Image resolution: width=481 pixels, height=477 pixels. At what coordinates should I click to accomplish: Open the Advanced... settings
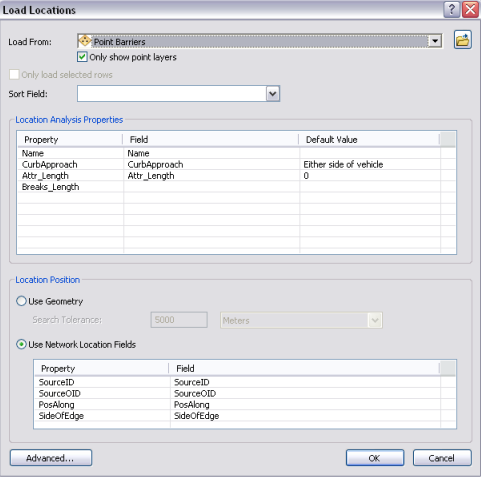tap(51, 458)
